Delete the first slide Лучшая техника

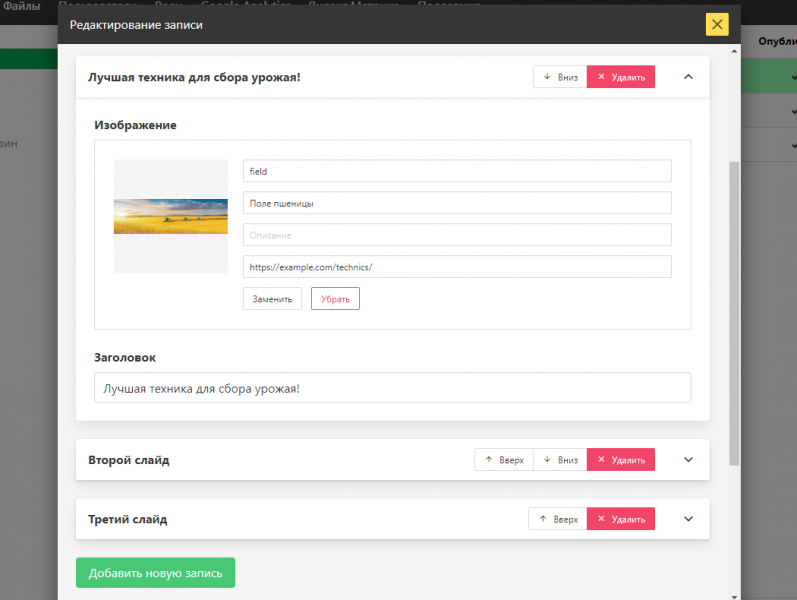pyautogui.click(x=621, y=77)
